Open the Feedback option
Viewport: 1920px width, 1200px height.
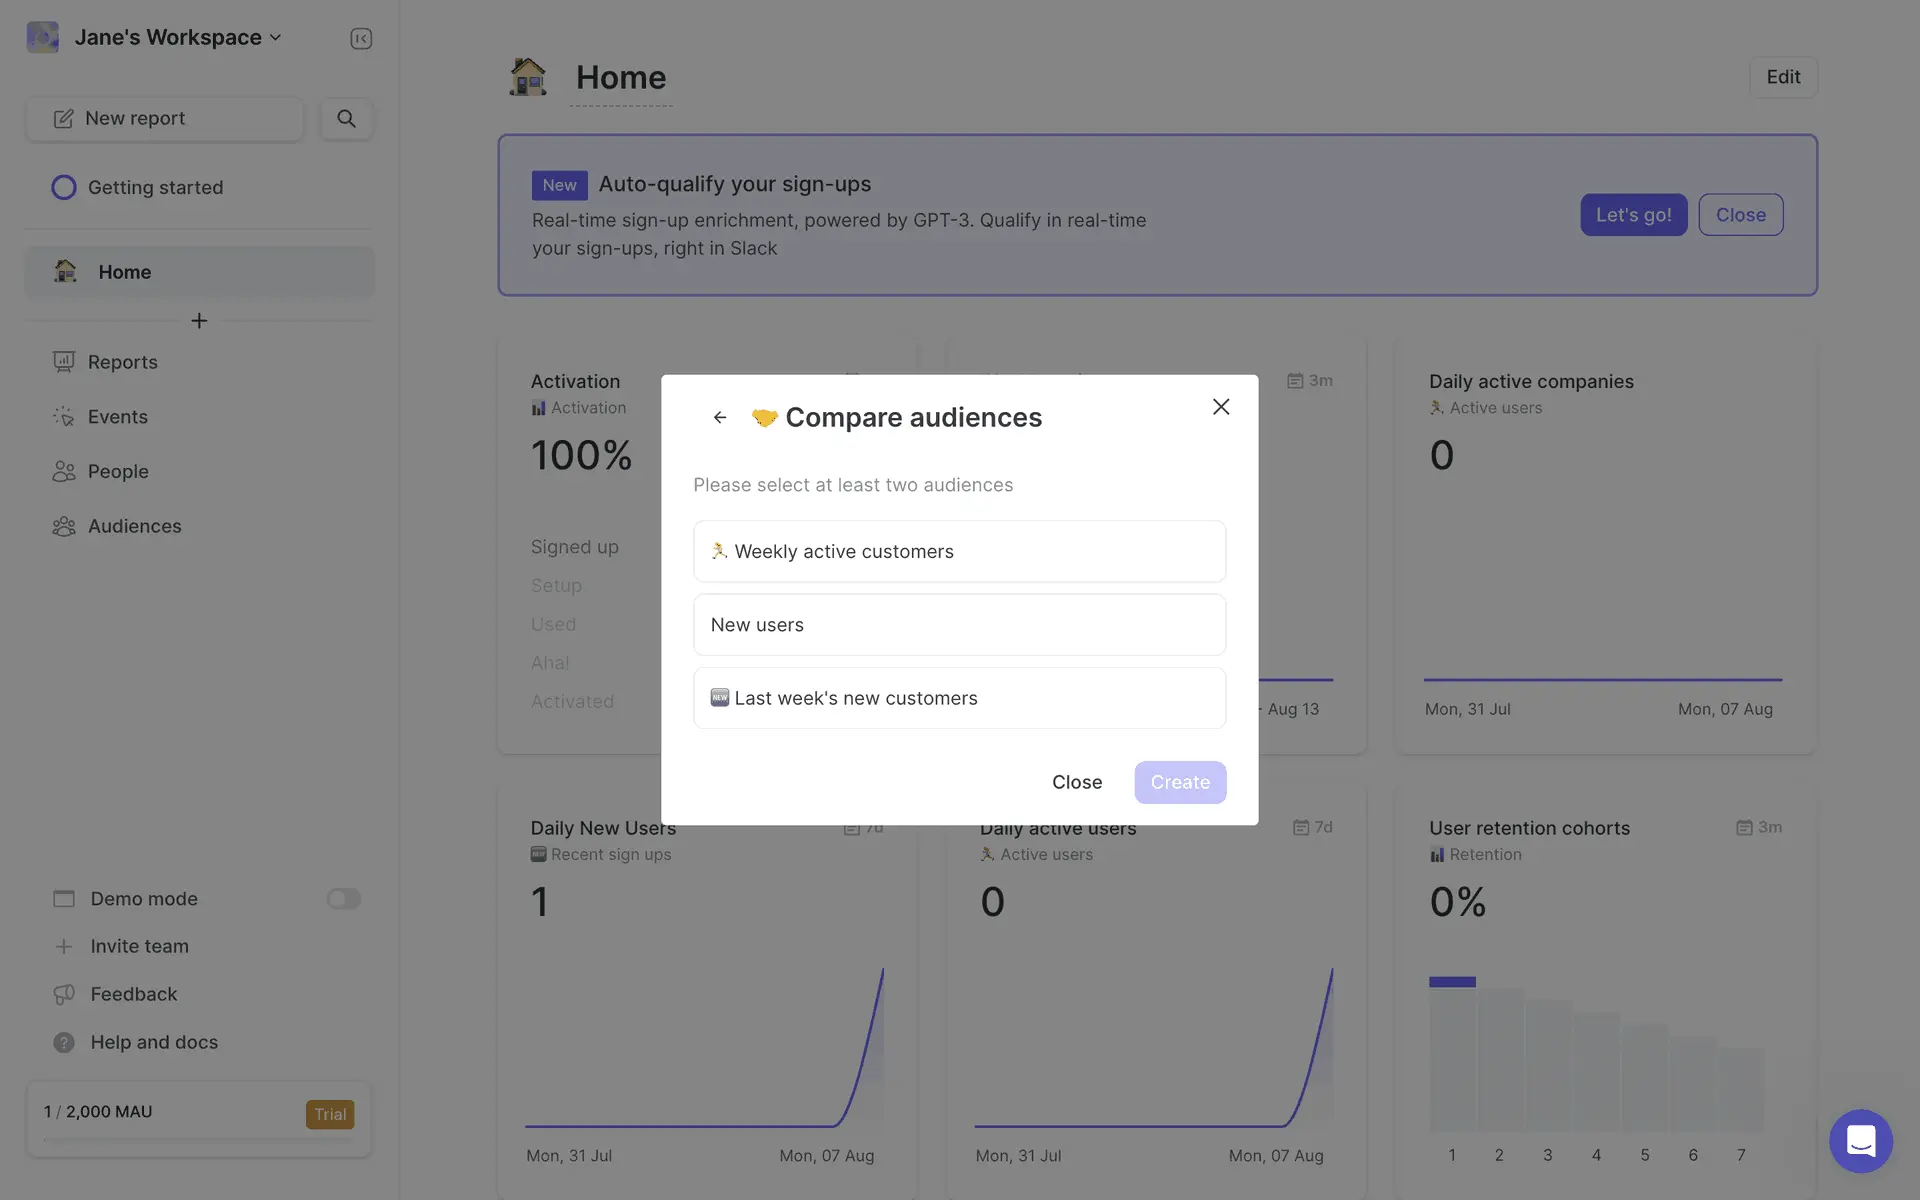[133, 994]
